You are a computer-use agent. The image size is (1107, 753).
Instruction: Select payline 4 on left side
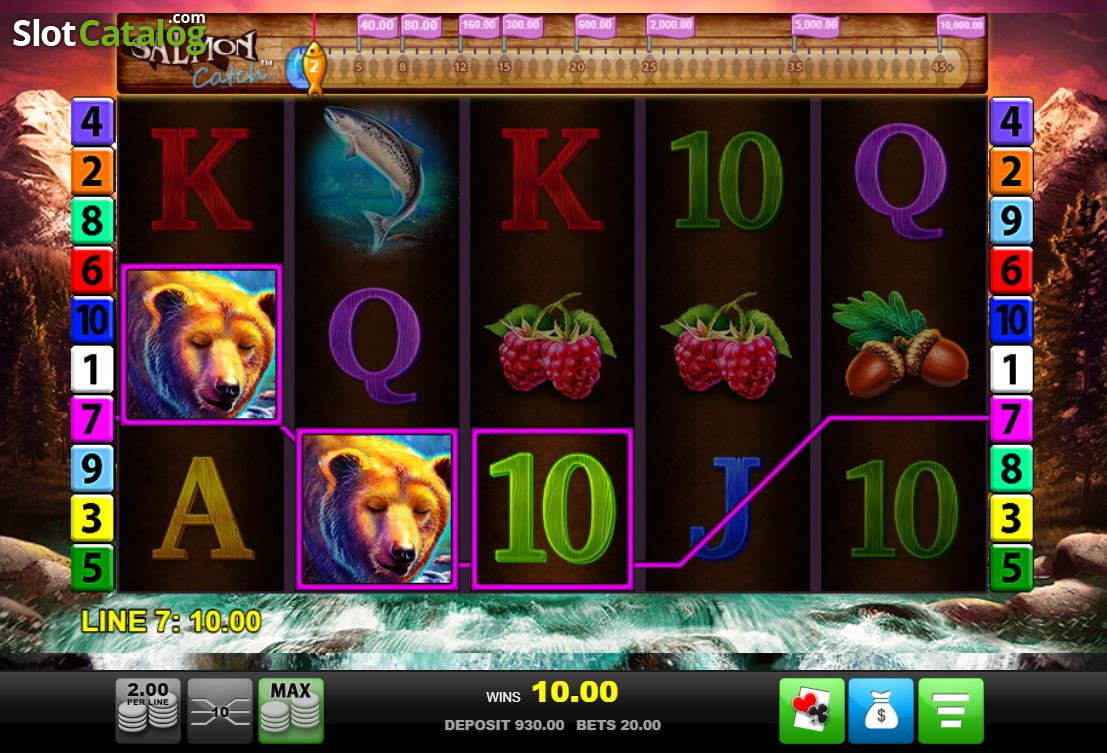[x=92, y=121]
